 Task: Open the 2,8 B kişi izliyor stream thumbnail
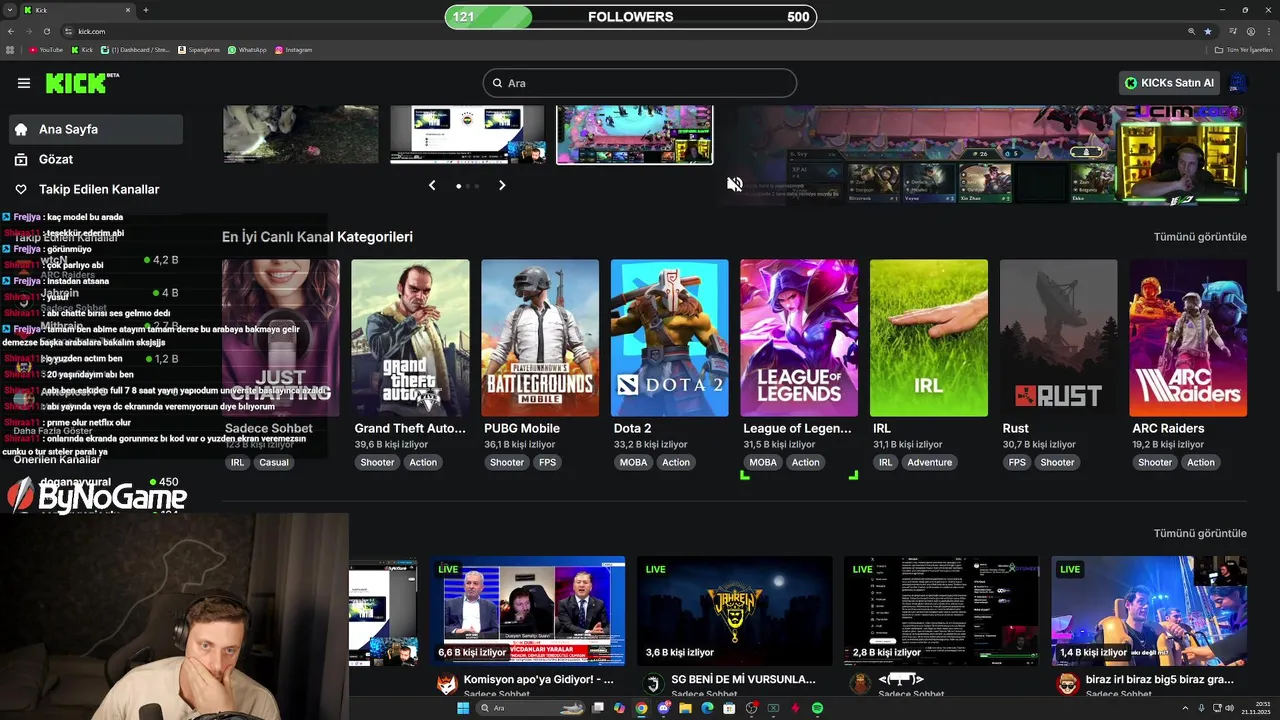tap(942, 611)
